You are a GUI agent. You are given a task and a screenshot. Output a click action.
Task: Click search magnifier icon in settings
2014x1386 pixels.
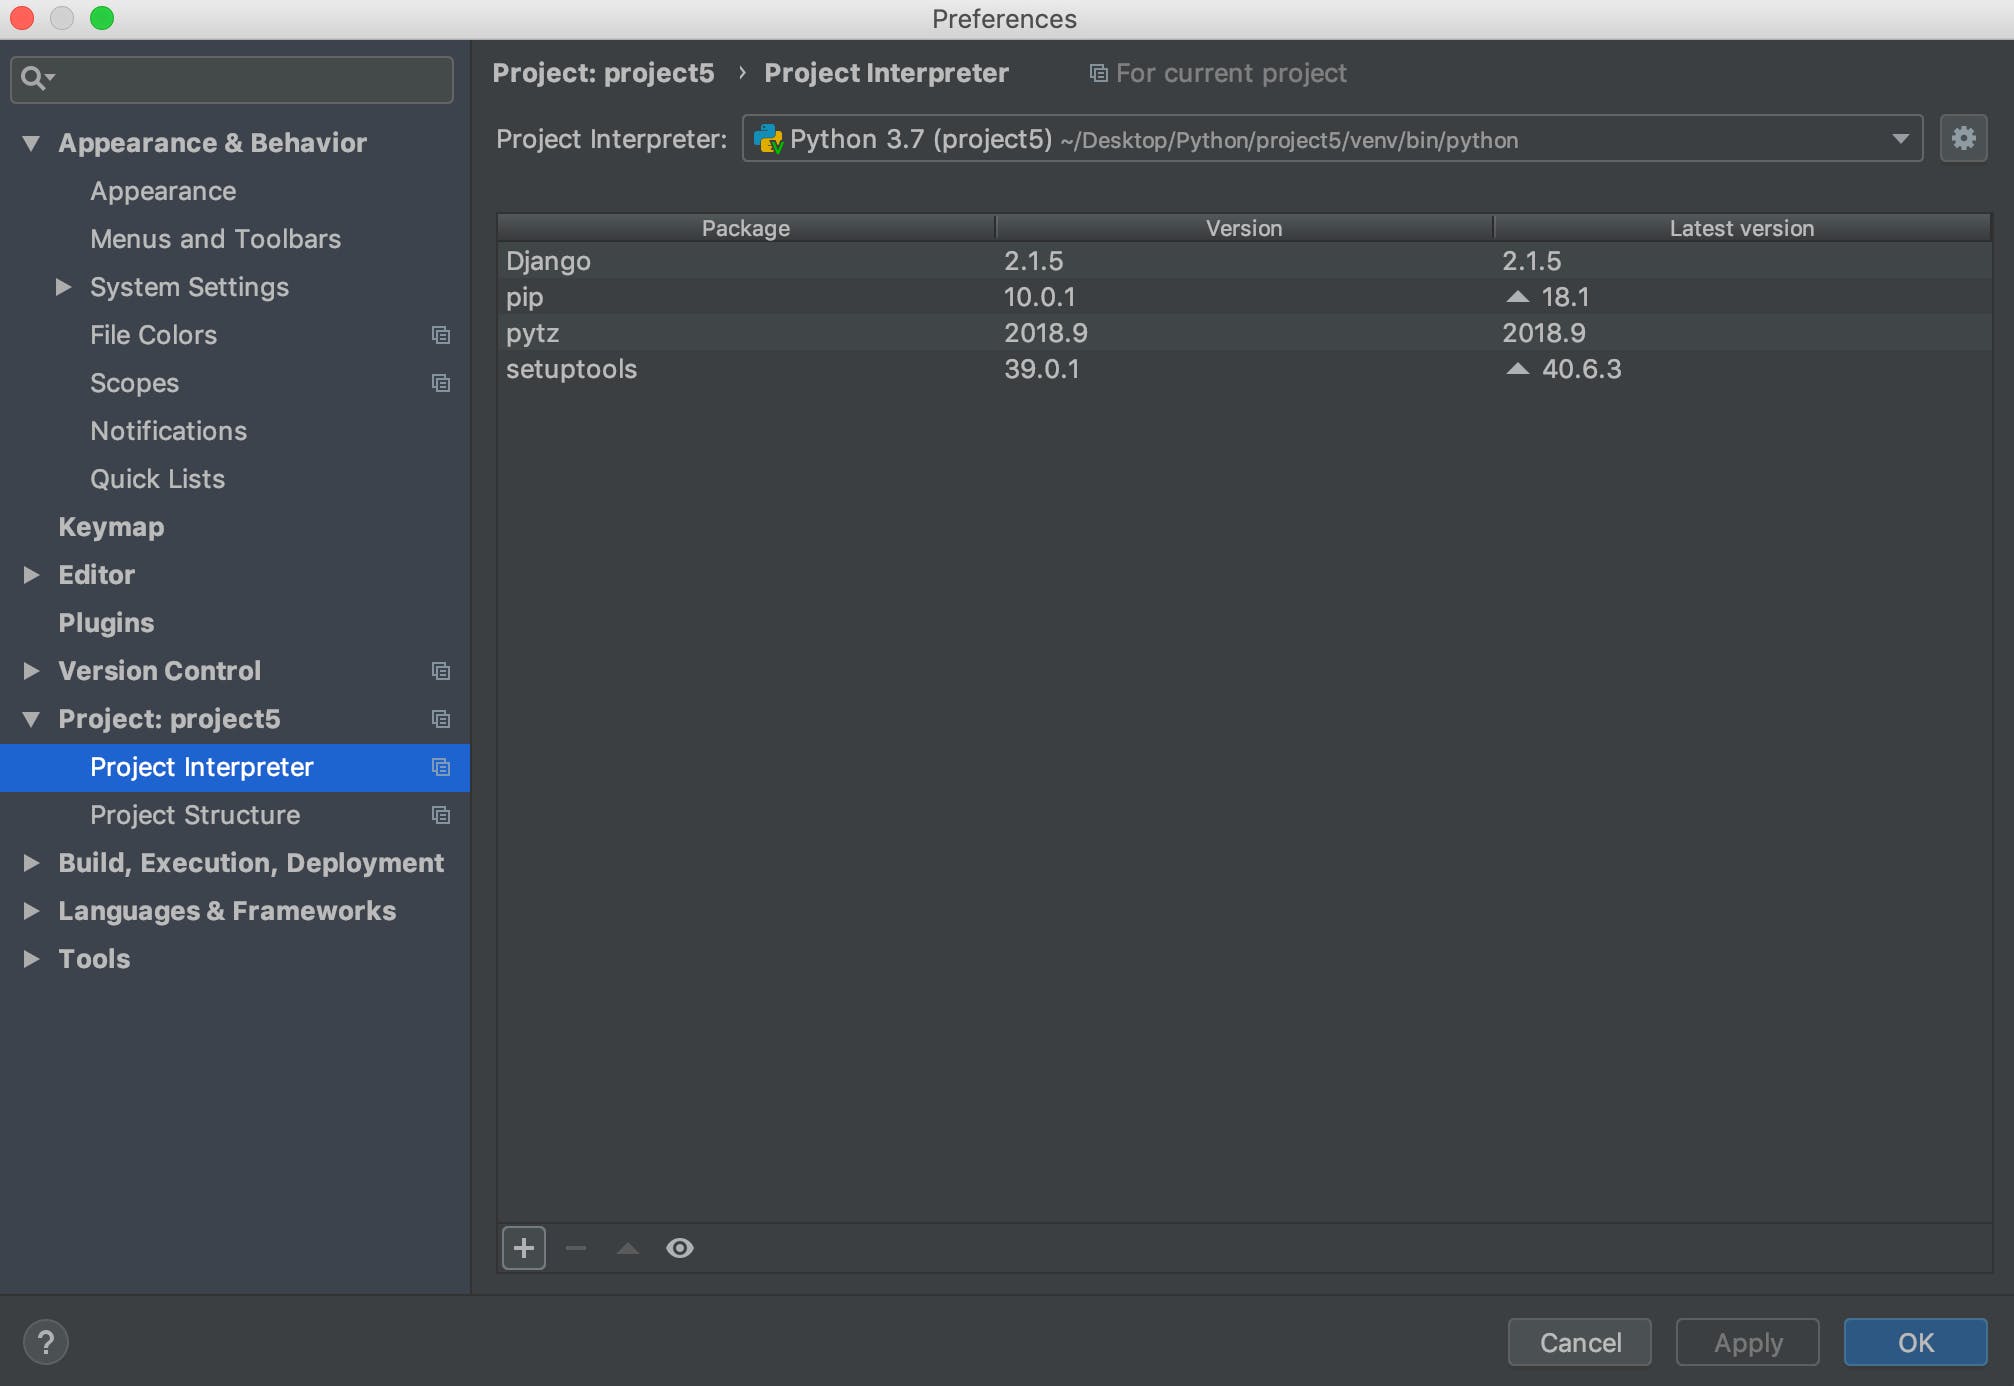(x=34, y=78)
